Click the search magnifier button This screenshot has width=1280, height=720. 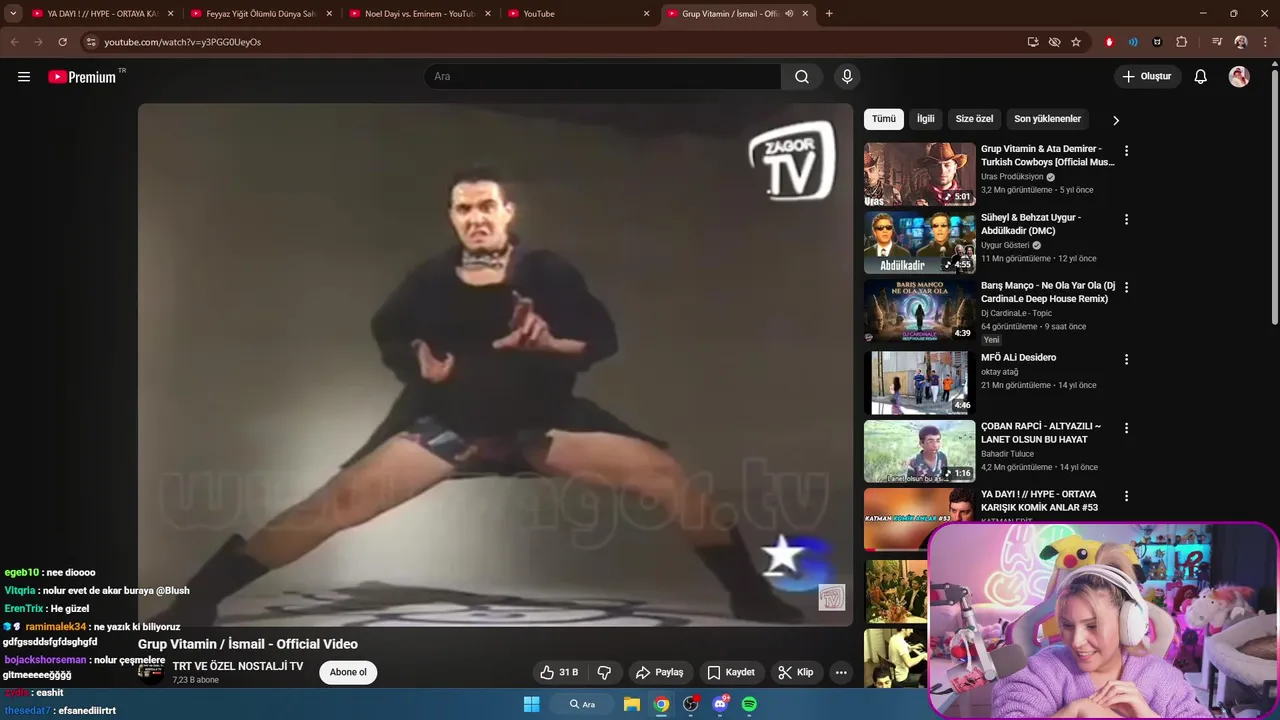click(x=802, y=77)
